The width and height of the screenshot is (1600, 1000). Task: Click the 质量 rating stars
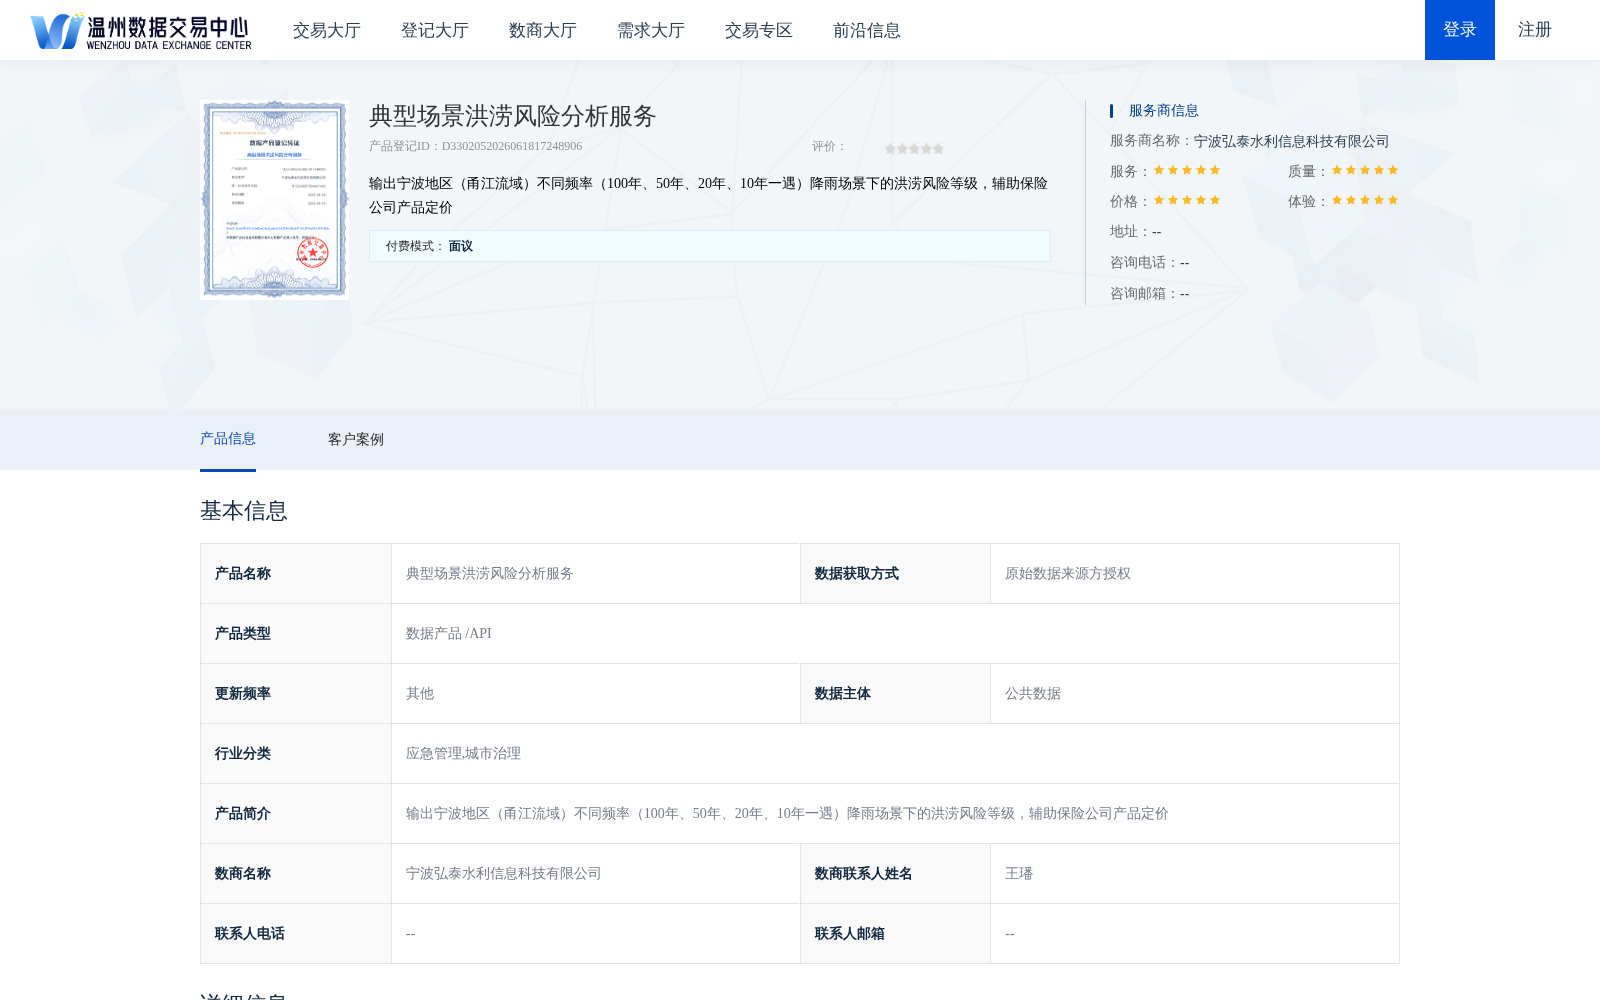pos(1365,171)
